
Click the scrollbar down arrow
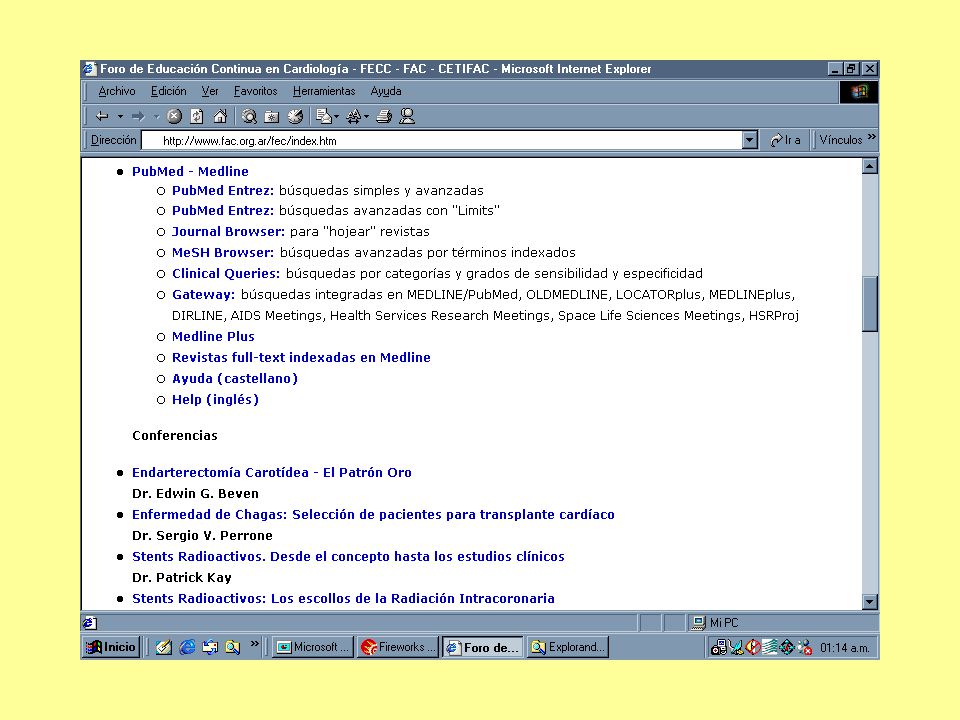click(870, 601)
